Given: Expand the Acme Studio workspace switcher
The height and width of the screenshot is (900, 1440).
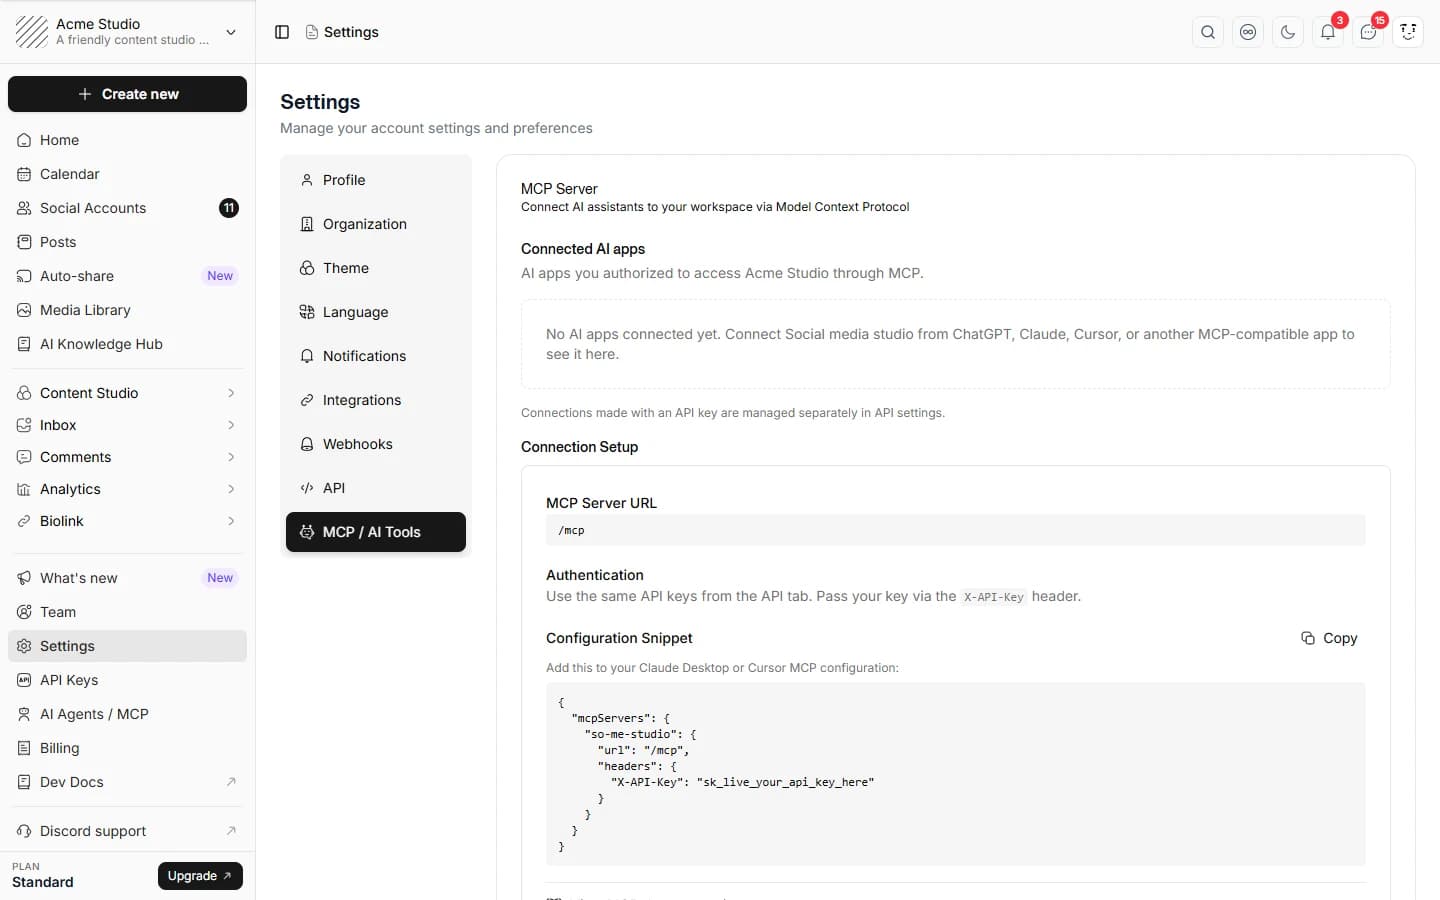Looking at the screenshot, I should [231, 32].
